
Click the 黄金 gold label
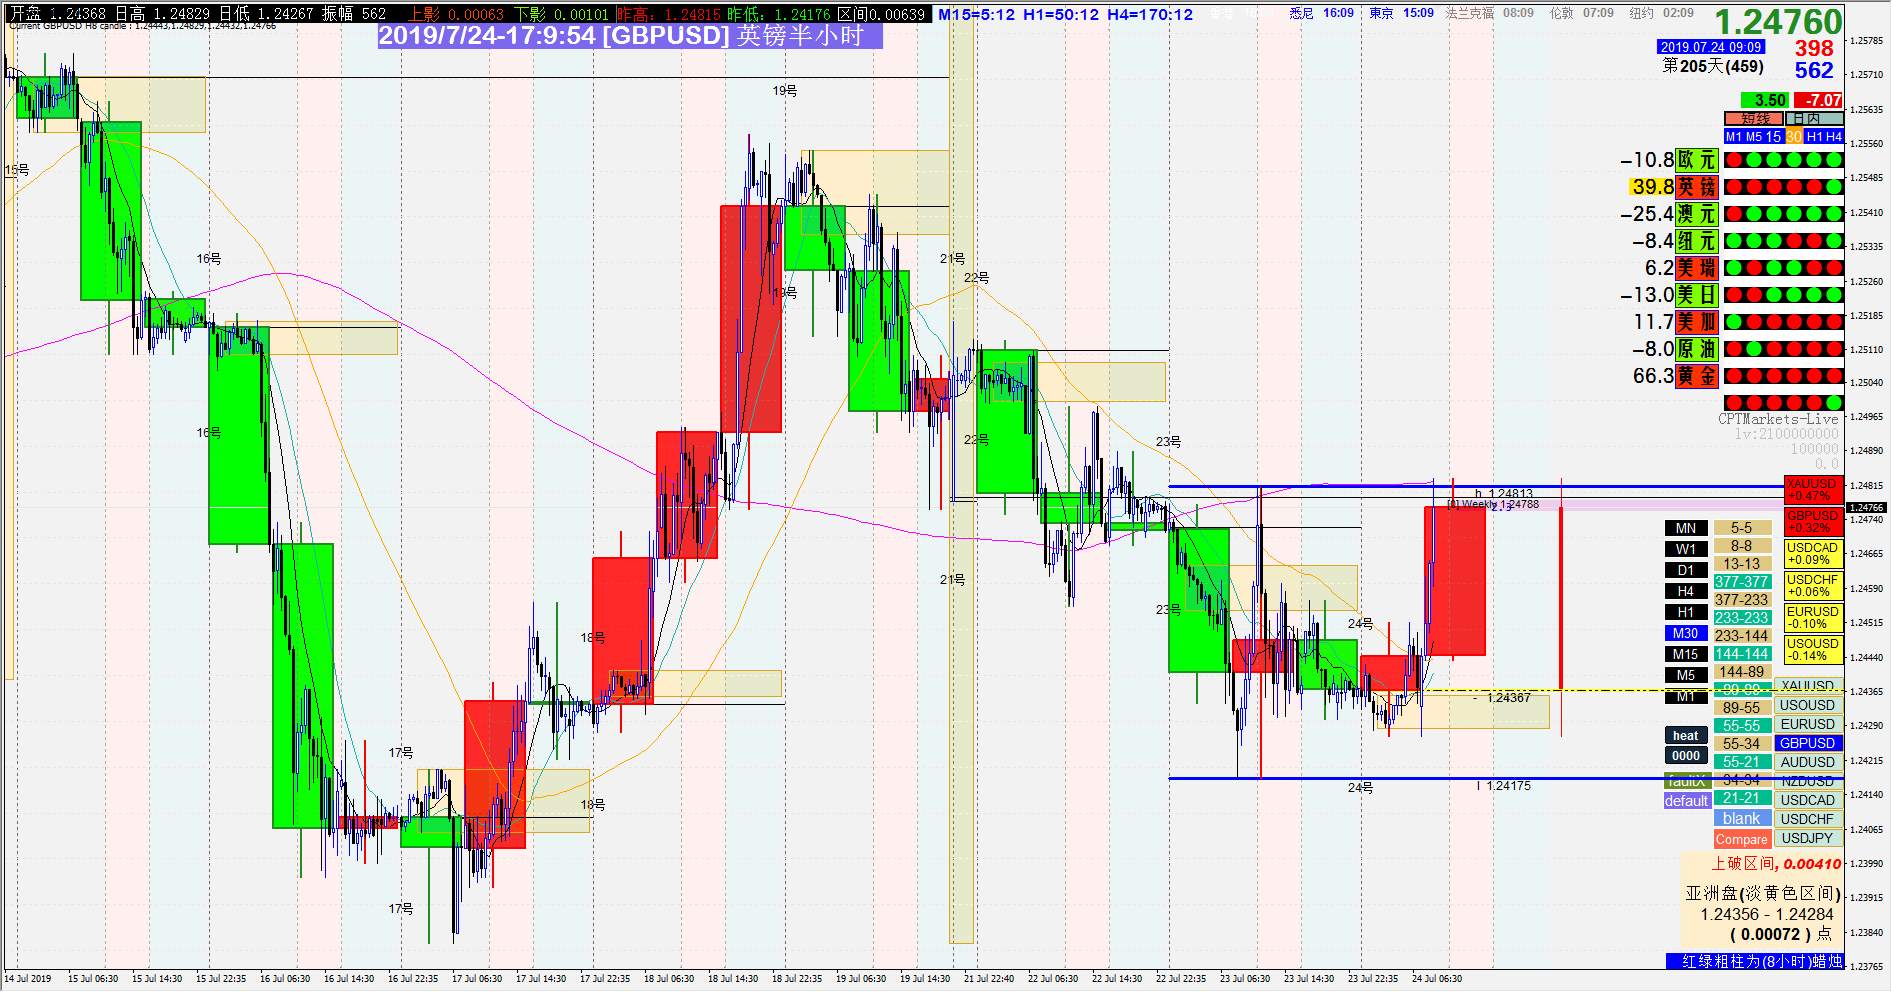click(1697, 376)
